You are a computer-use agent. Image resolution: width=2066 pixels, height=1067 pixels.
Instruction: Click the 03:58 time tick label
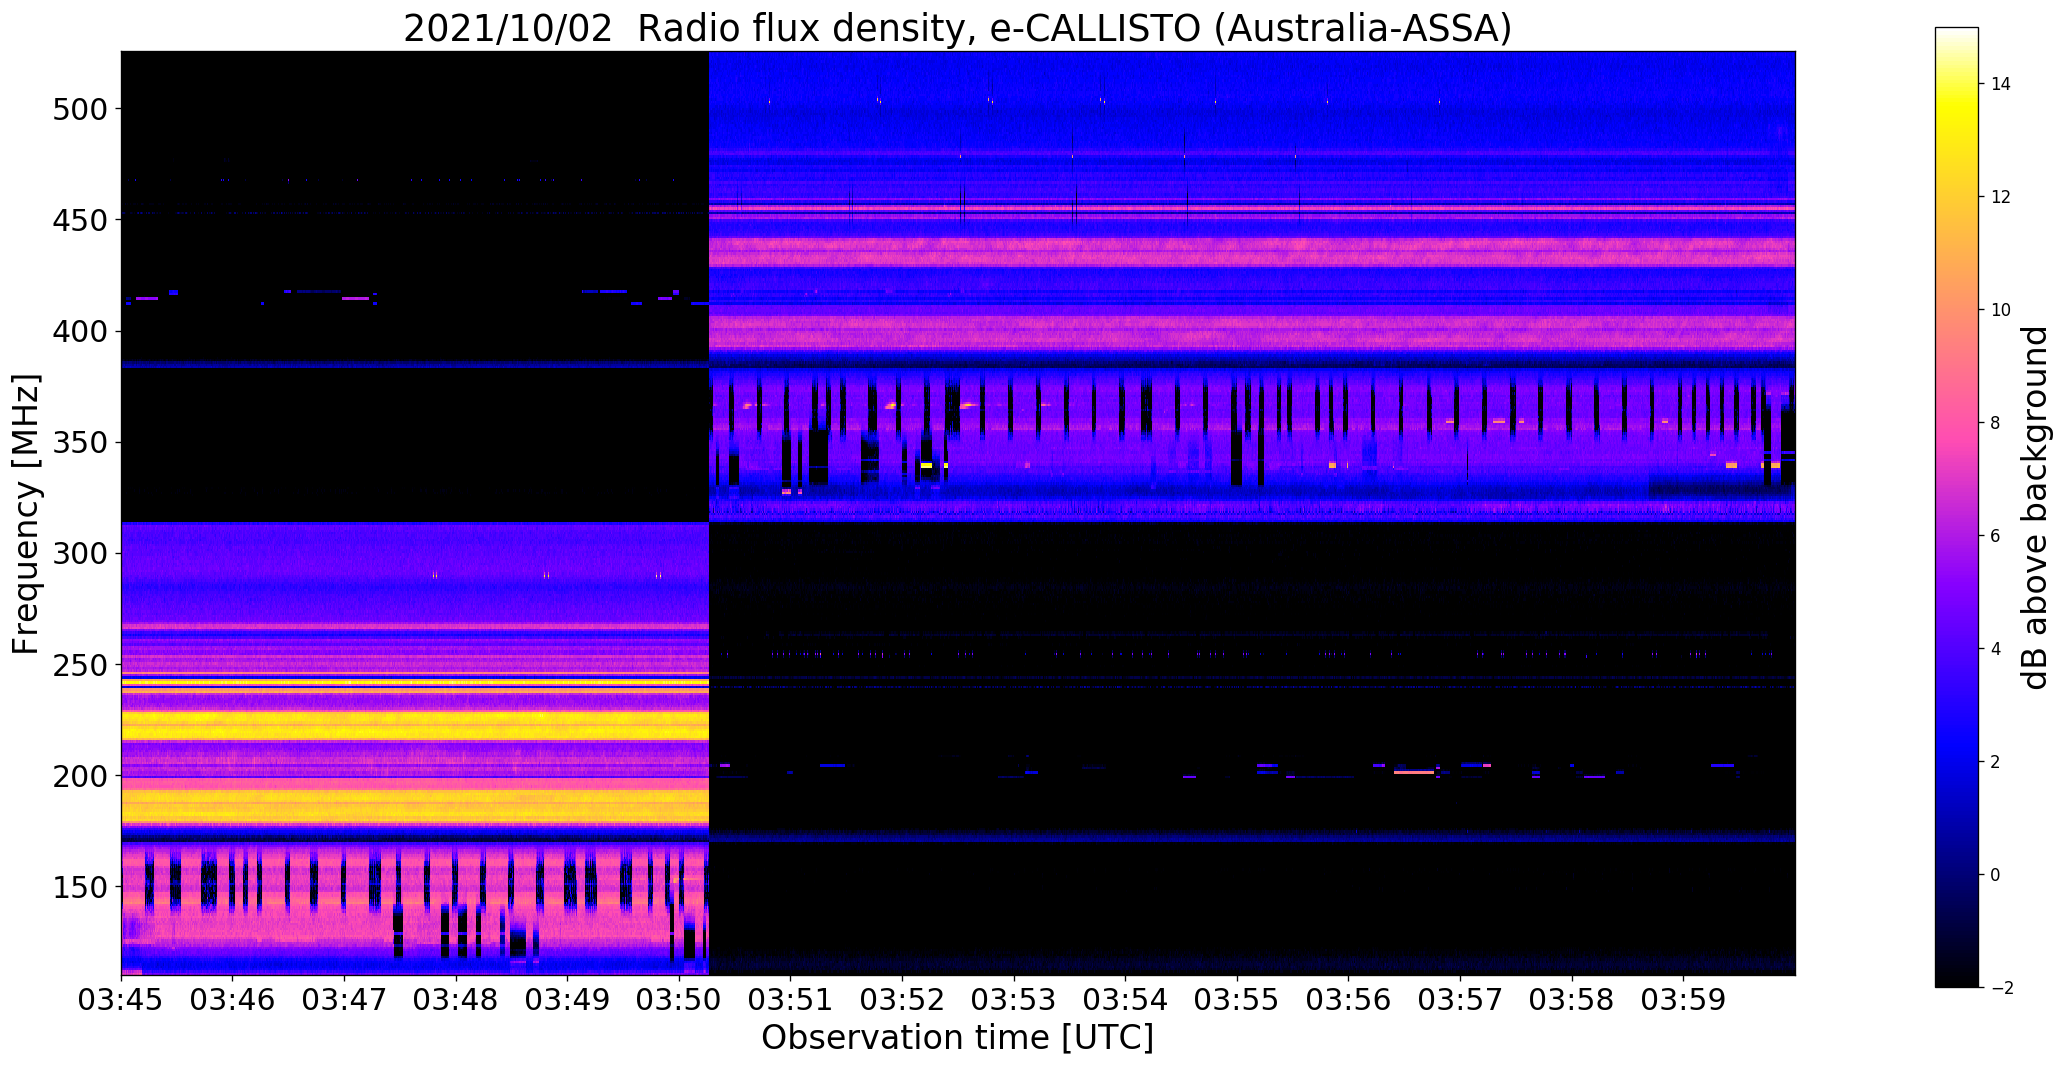coord(1573,1000)
